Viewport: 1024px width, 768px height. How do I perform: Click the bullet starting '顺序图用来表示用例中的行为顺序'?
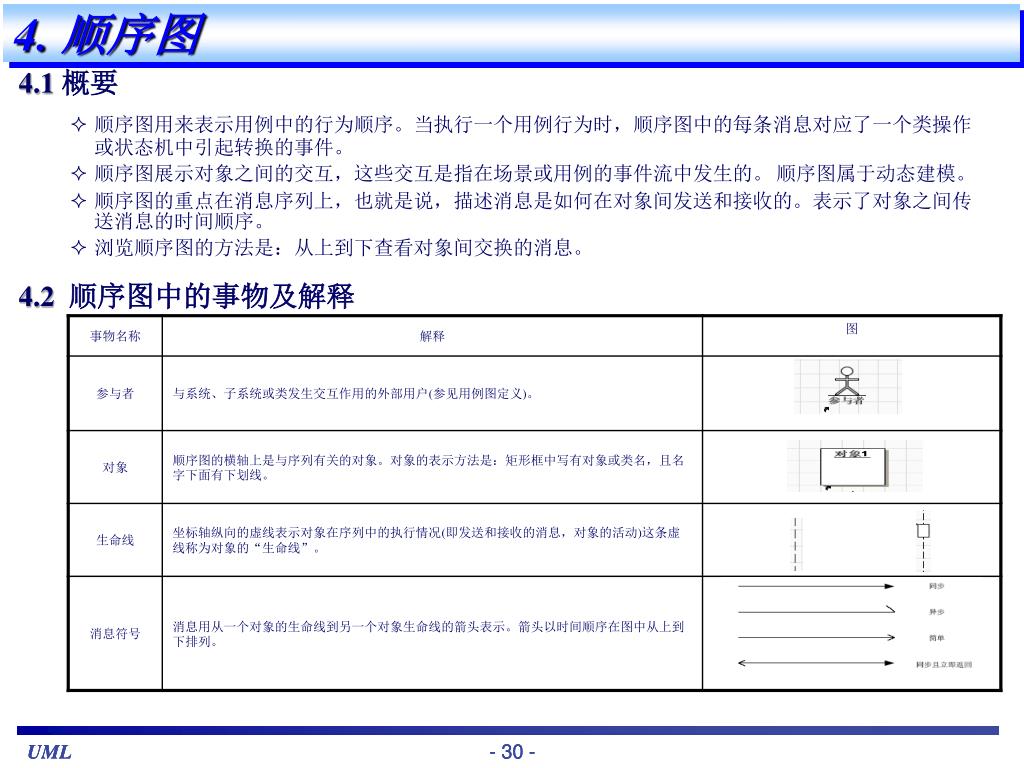532,135
